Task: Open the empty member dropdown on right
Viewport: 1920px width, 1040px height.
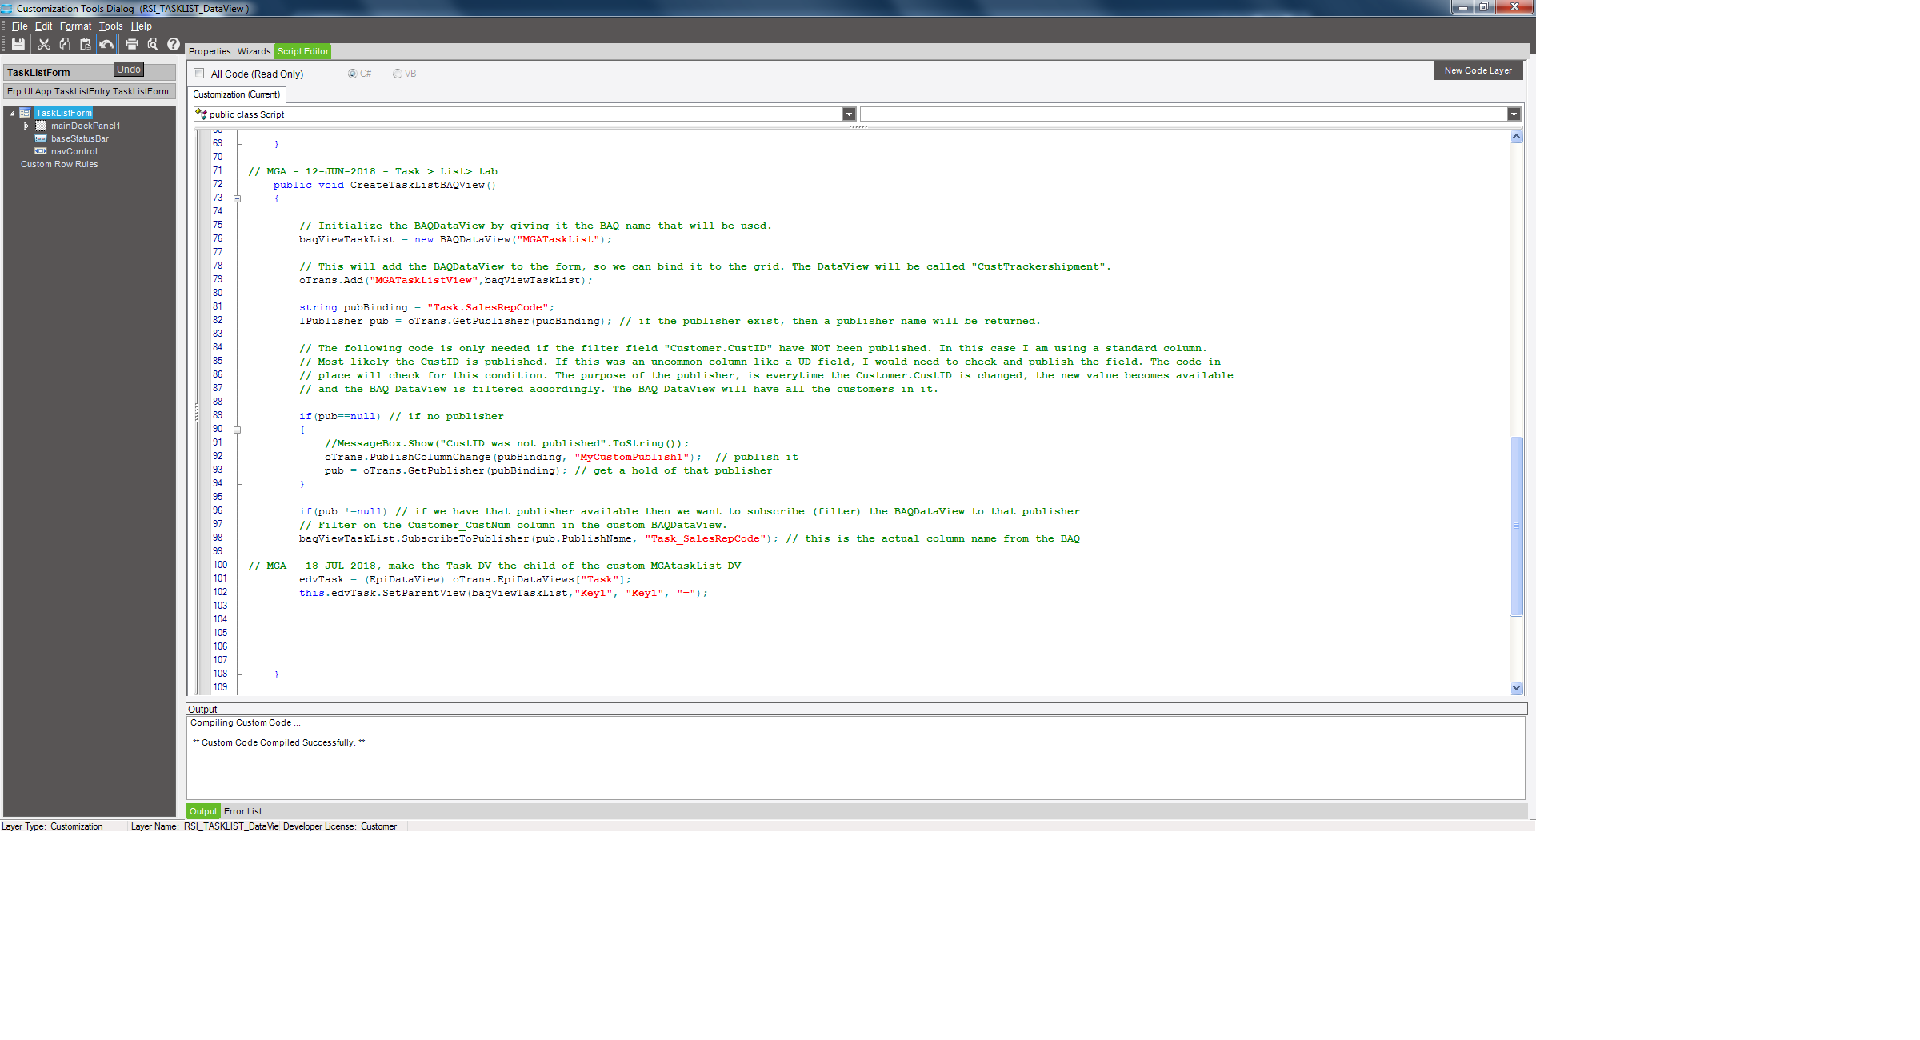Action: point(1514,114)
